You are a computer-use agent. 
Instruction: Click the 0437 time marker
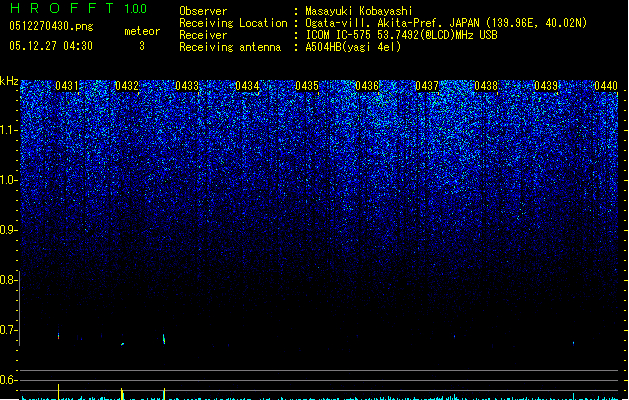[x=427, y=85]
